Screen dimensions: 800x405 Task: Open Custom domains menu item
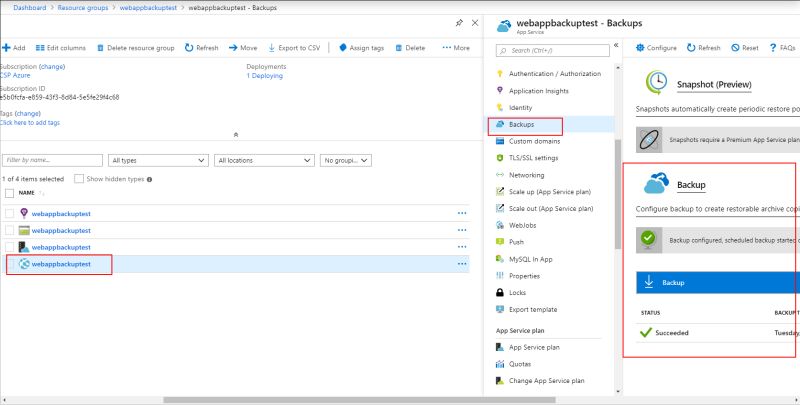coord(535,141)
